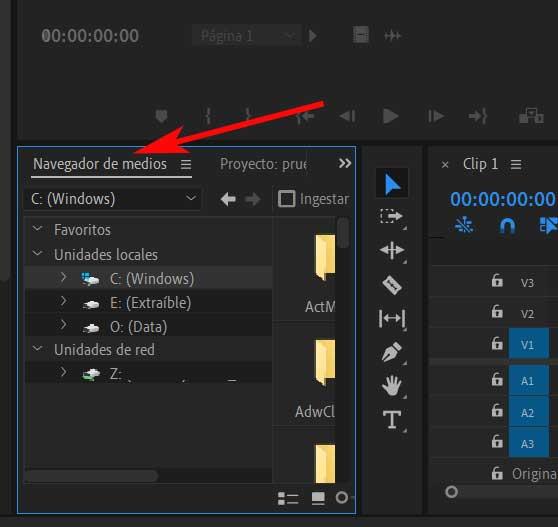Toggle lock on track V1
The width and height of the screenshot is (558, 527).
point(497,343)
